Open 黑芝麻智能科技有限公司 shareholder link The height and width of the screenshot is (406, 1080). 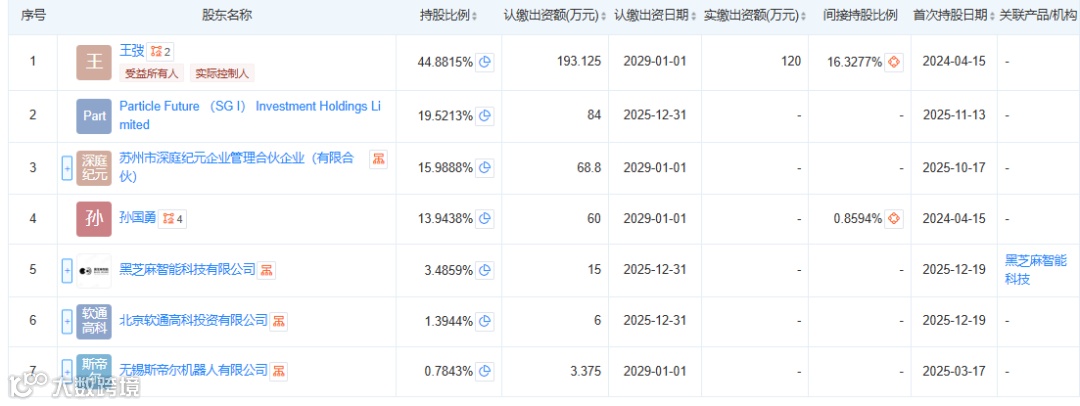pos(187,270)
